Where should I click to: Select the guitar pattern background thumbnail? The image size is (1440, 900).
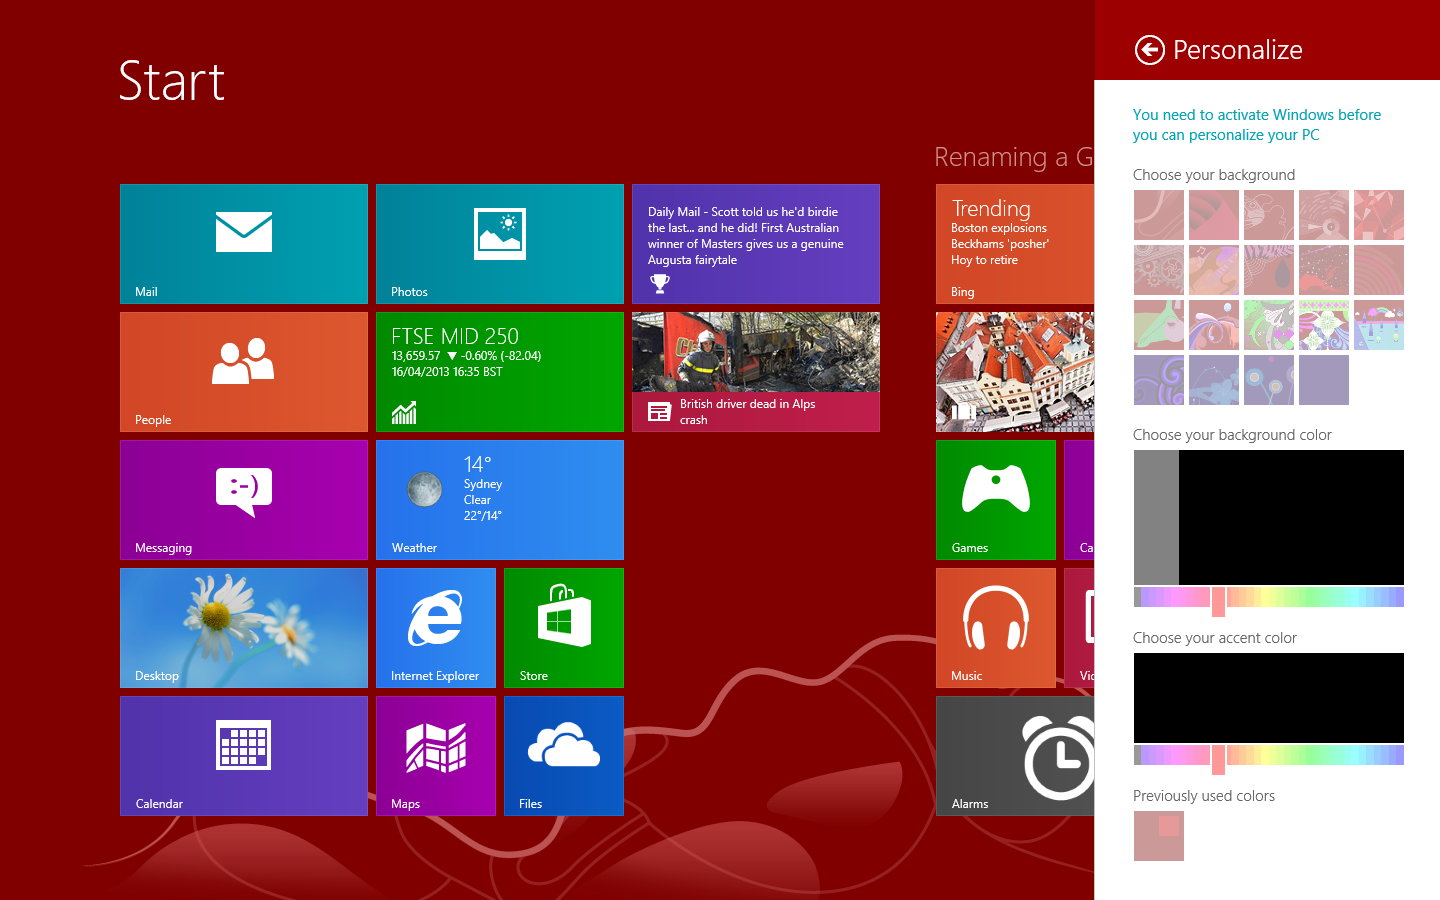[x=1214, y=270]
